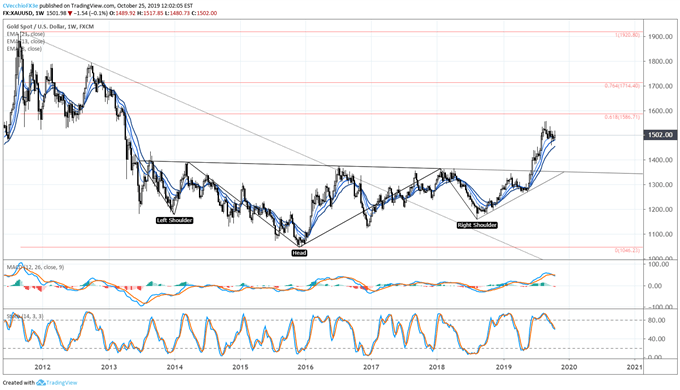
Task: Click the 2016 label on the time axis
Action: point(306,367)
